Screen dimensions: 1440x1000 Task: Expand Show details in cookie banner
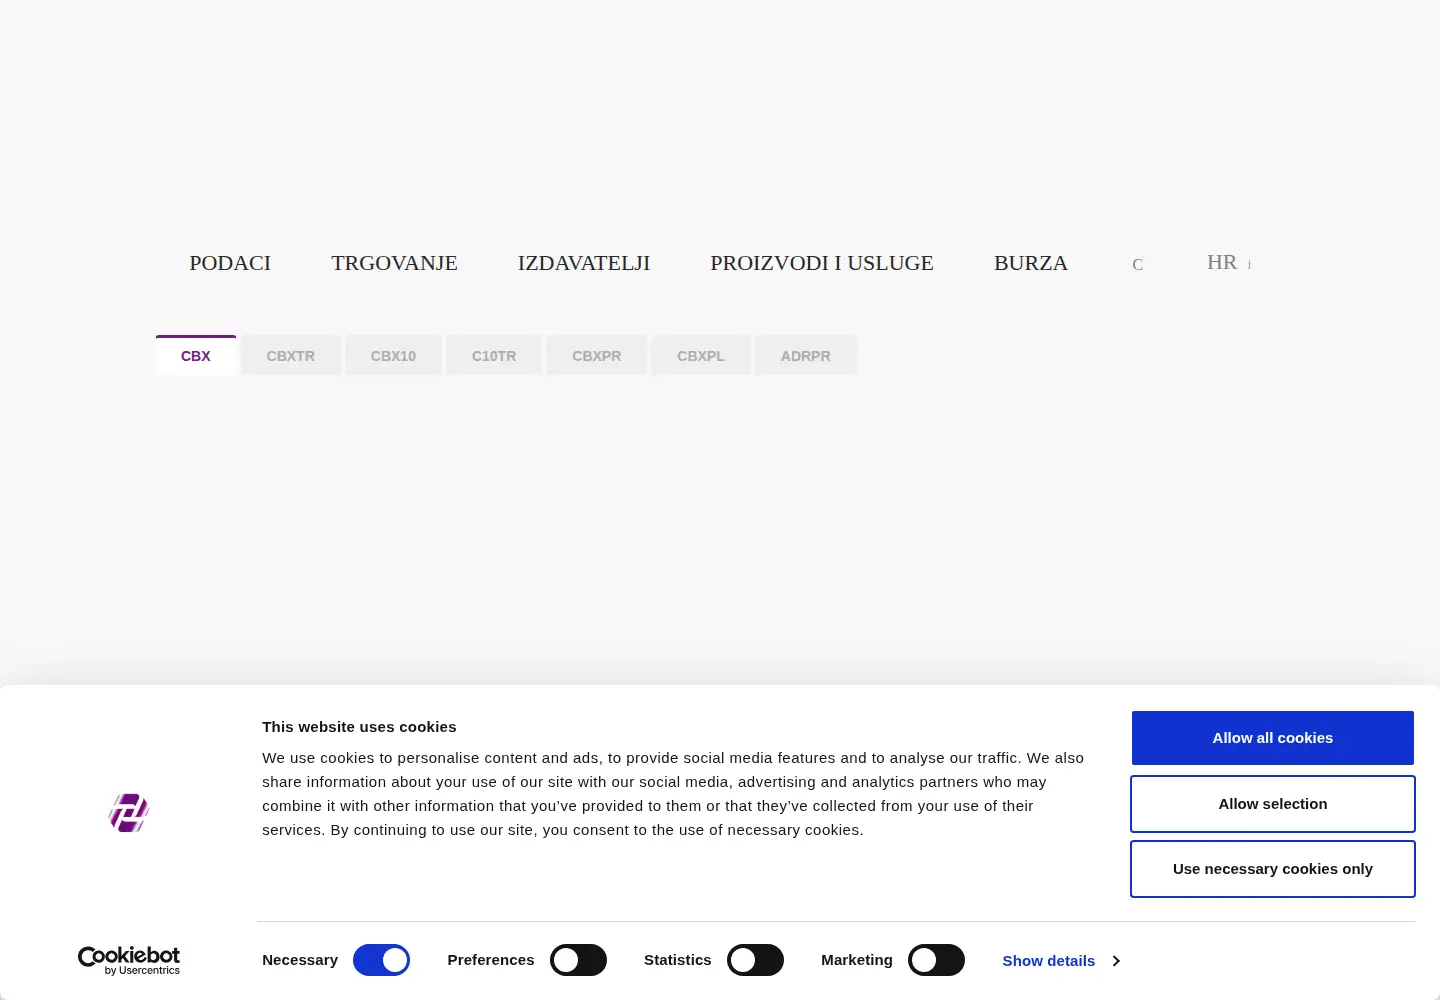[x=1061, y=961]
